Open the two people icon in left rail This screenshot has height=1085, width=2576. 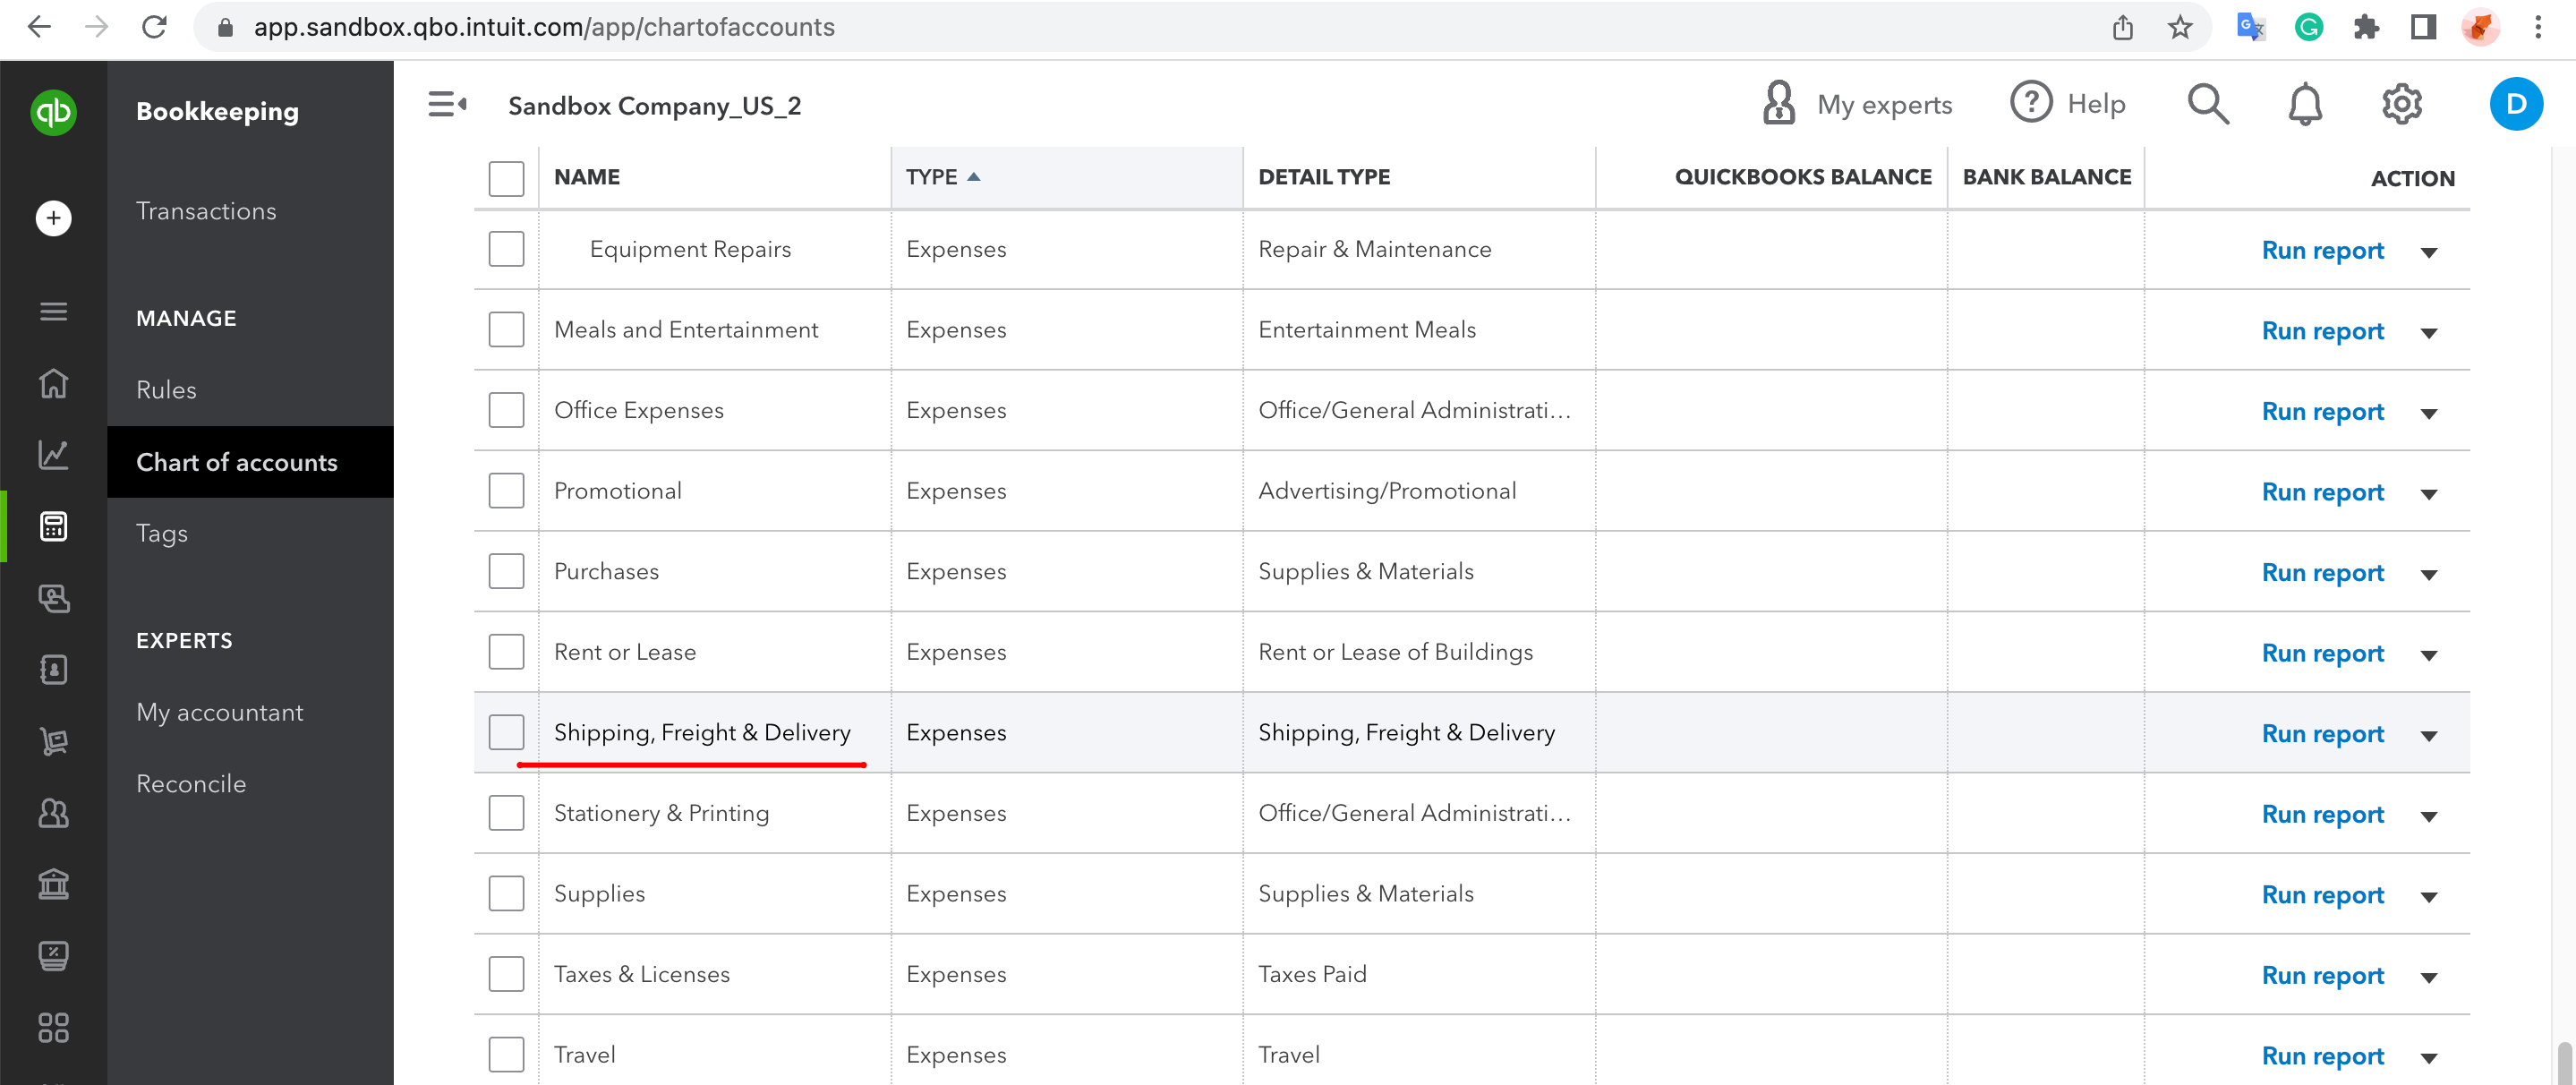coord(53,813)
